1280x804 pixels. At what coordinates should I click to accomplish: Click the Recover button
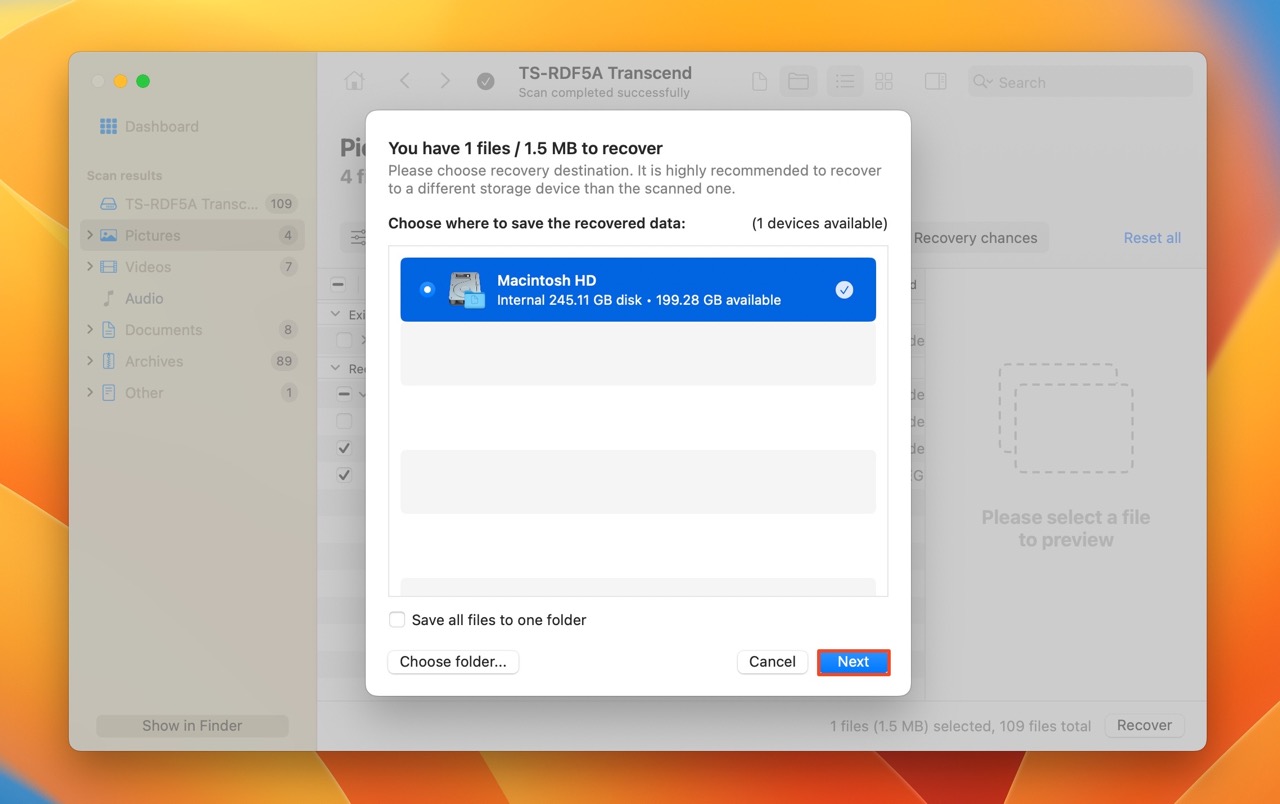[x=1144, y=726]
